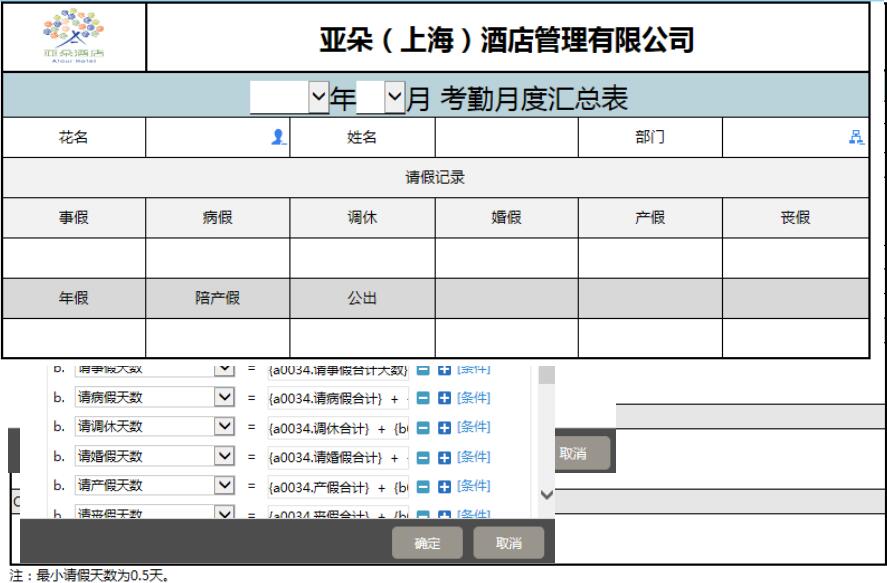Screen dimensions: 887x583
Task: Click the Atour Hotel logo image
Action: [x=74, y=37]
